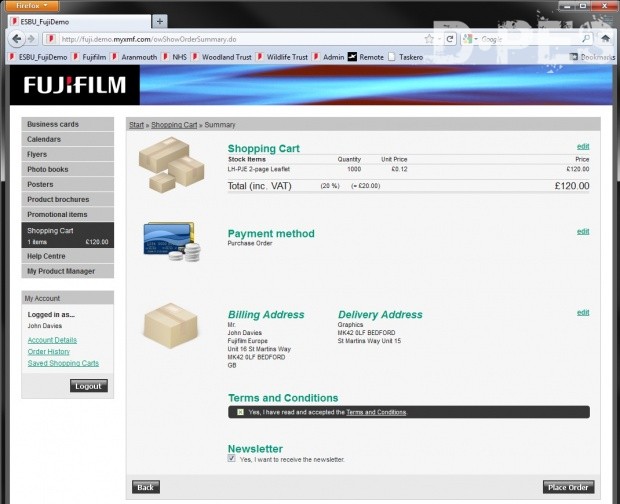Edit the Billing and Delivery addresses
Viewport: 620px width, 504px height.
click(583, 313)
